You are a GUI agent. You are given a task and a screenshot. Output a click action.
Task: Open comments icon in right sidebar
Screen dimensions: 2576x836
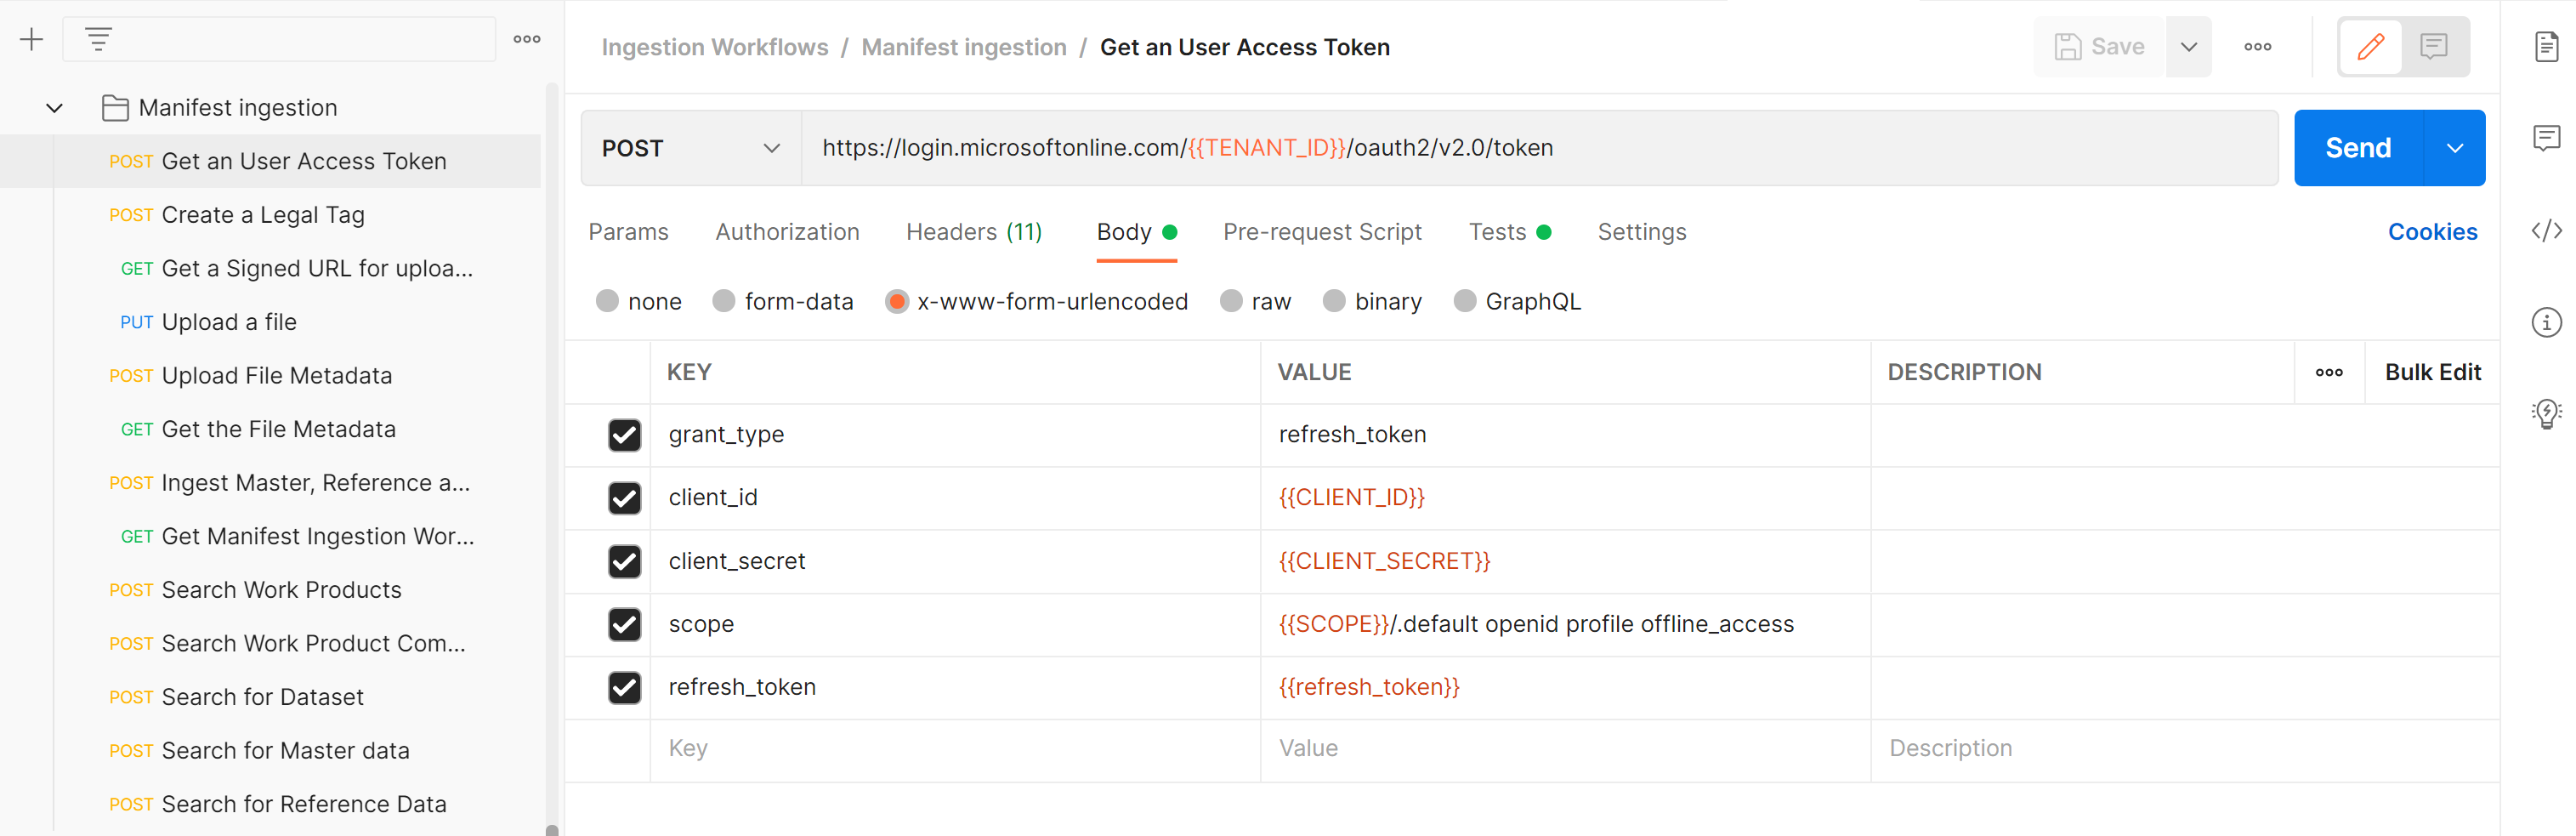(x=2546, y=138)
